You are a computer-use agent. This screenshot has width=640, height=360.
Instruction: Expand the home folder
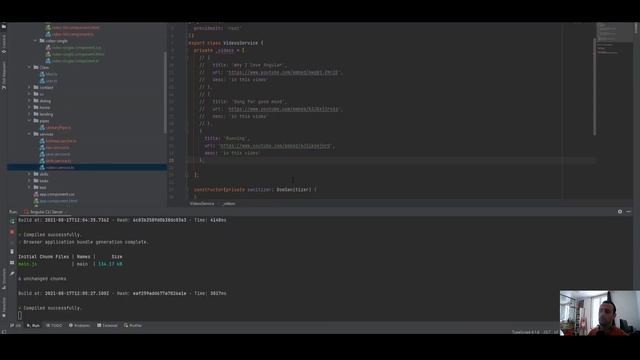point(29,107)
